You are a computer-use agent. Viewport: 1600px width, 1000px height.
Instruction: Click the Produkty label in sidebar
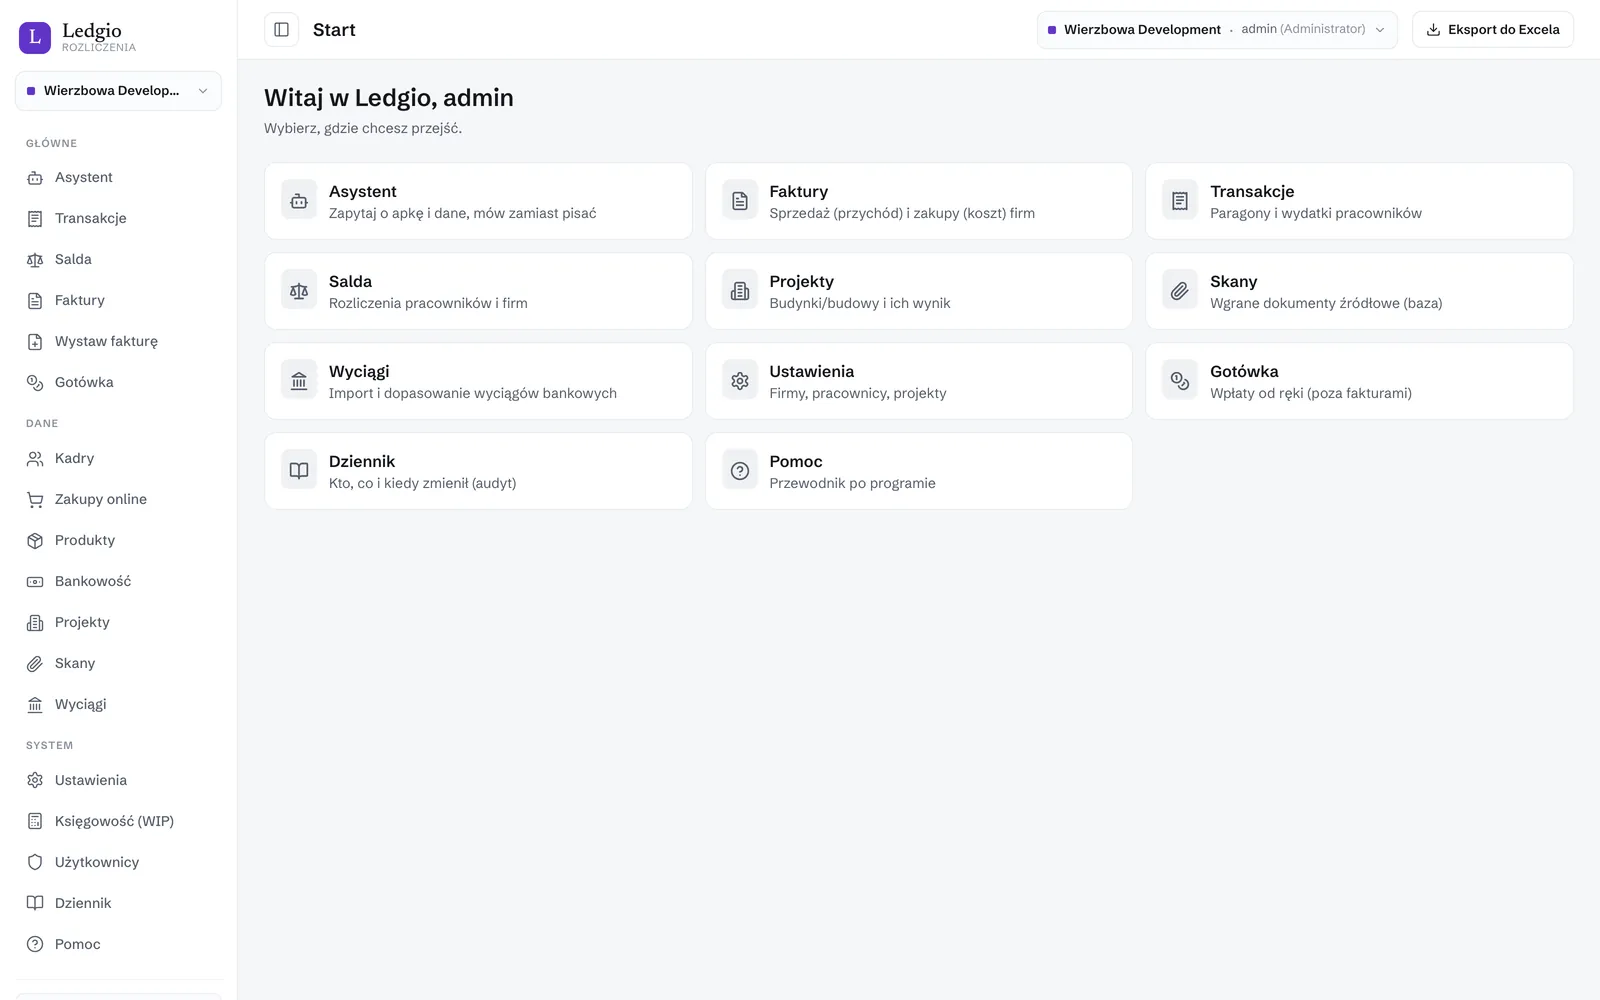pos(85,541)
